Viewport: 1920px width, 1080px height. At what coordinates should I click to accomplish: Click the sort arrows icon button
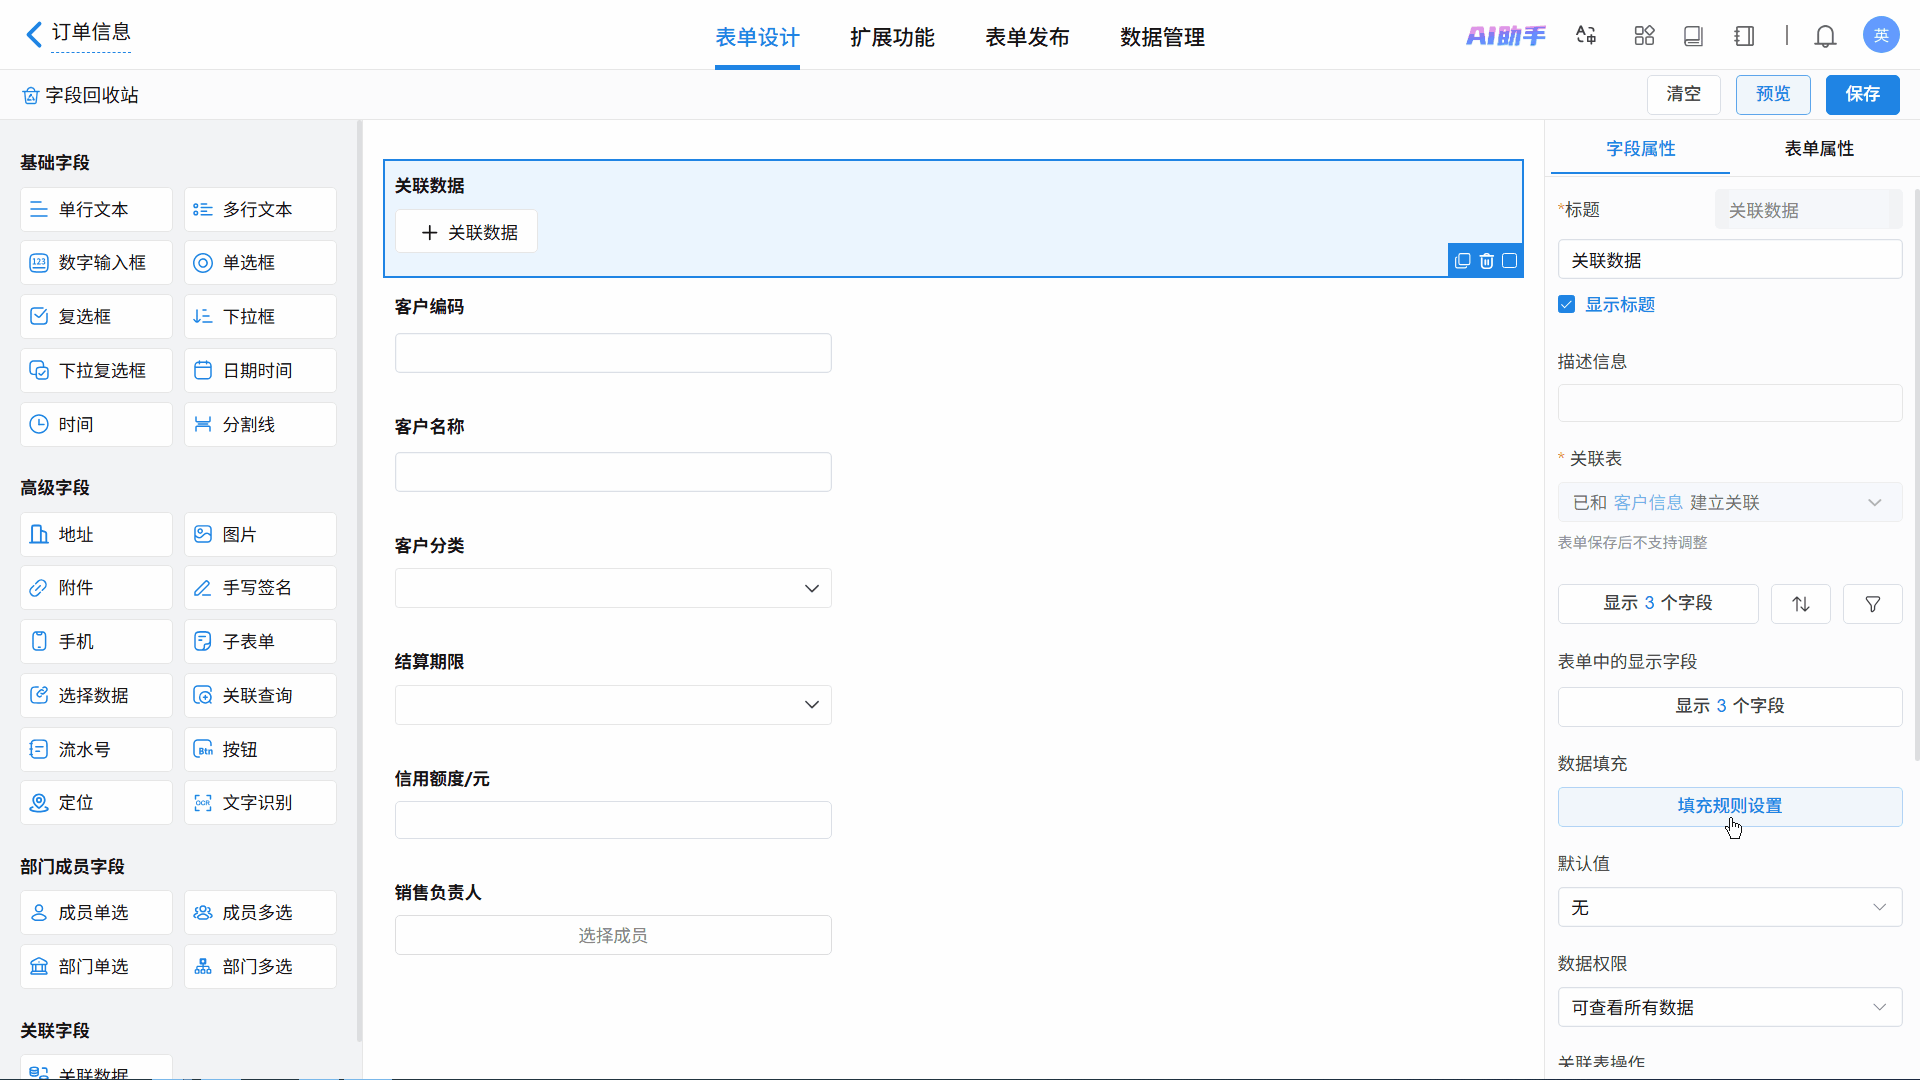pos(1800,604)
